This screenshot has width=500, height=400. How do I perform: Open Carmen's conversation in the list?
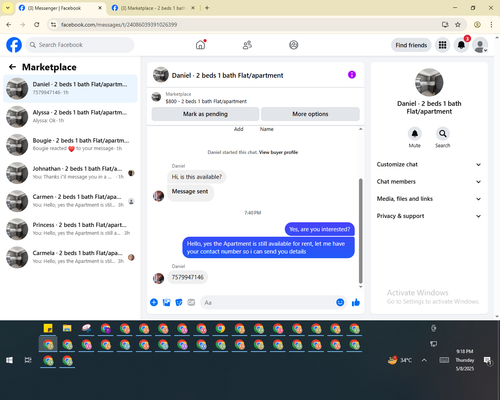(x=70, y=201)
